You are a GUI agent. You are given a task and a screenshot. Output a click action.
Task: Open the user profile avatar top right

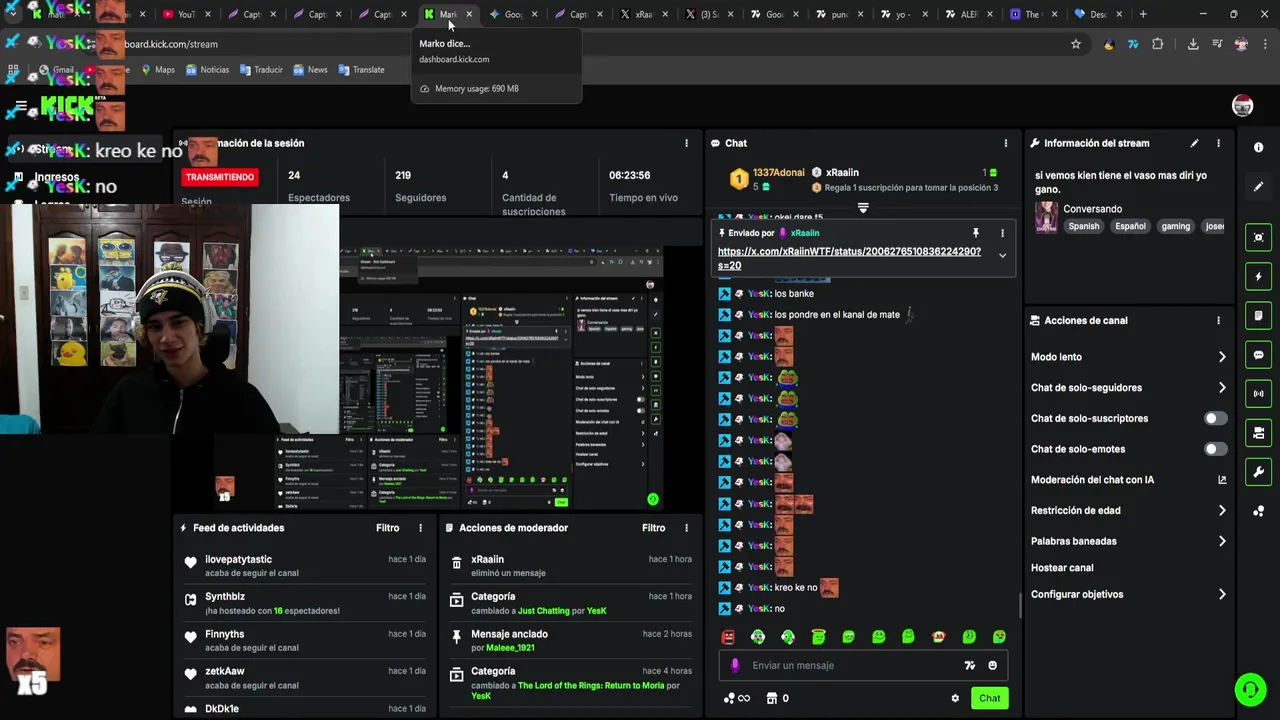click(1242, 106)
